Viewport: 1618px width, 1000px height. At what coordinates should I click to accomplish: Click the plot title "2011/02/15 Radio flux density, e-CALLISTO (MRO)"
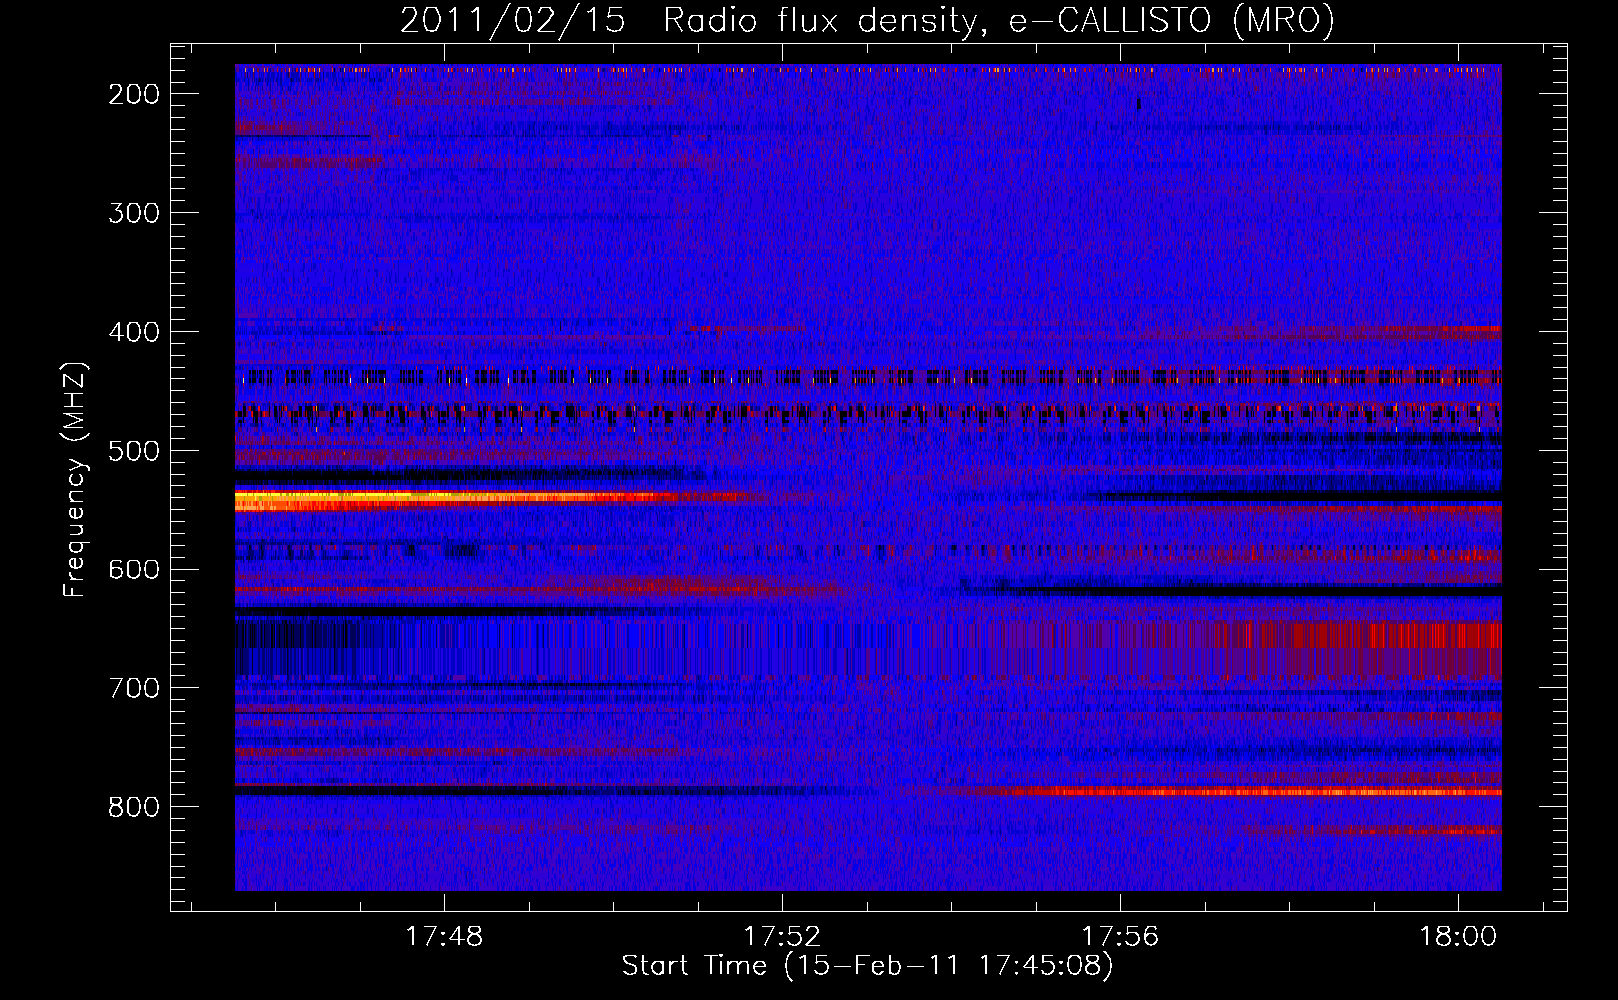[867, 20]
